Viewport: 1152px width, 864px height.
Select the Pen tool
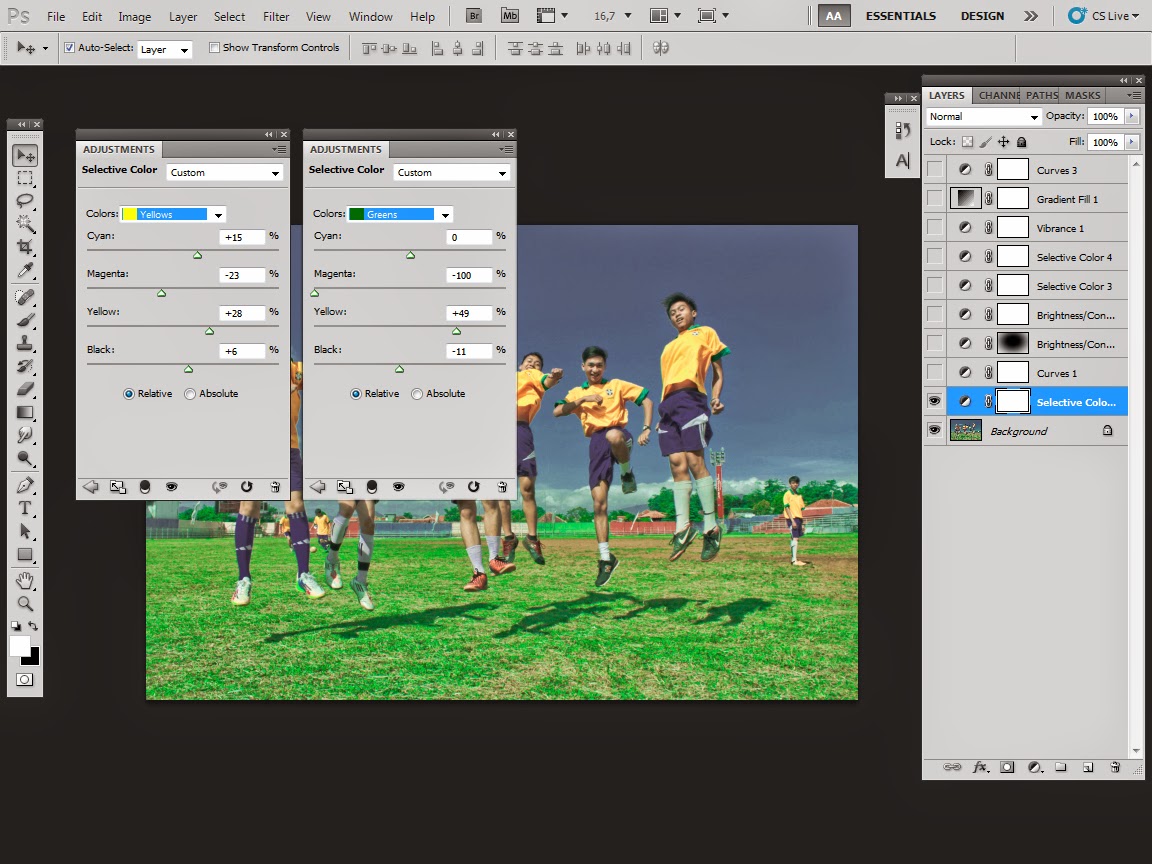25,485
